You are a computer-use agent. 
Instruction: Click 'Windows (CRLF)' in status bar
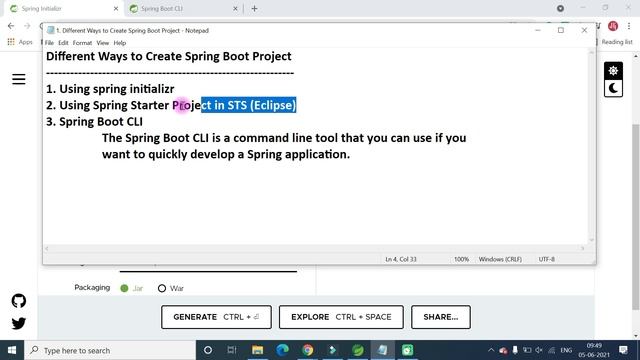500,259
